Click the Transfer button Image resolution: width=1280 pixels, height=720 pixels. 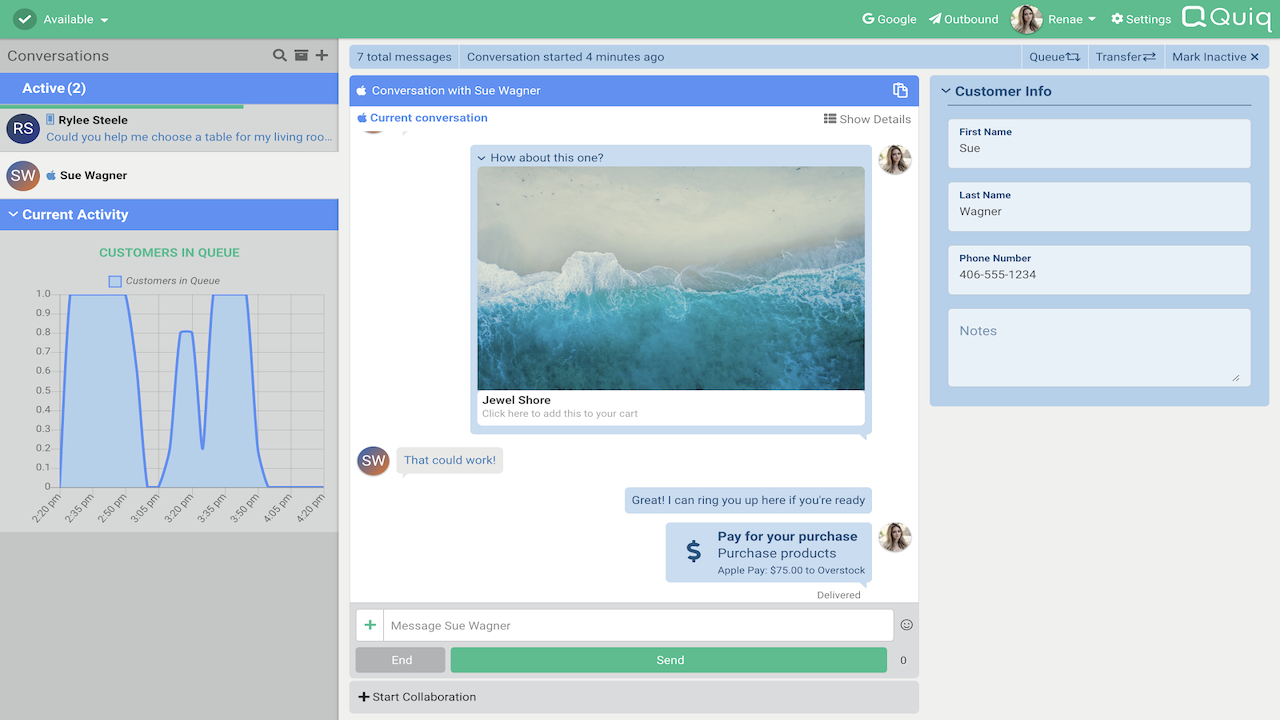point(1125,57)
